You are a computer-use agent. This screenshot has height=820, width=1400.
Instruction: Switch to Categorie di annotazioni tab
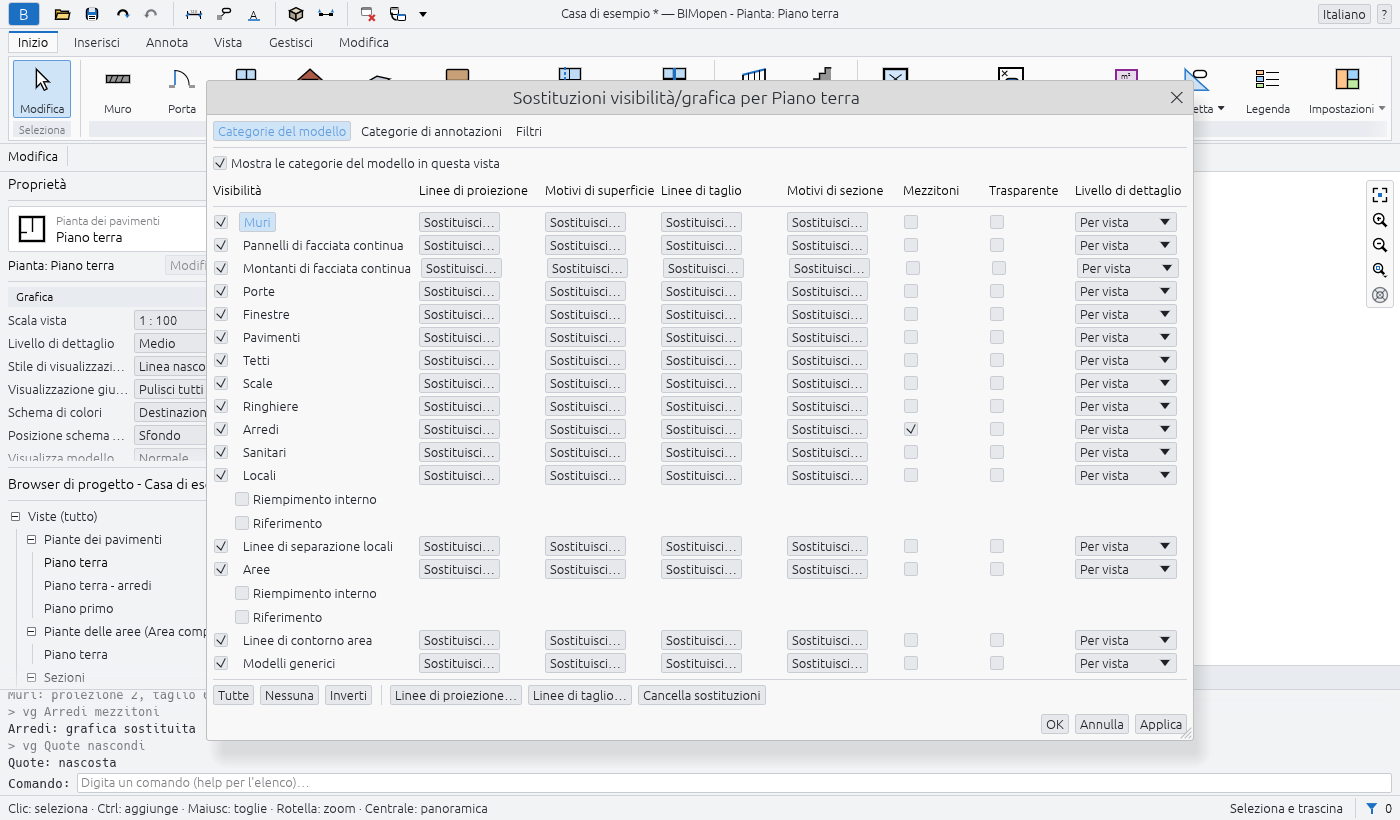pyautogui.click(x=431, y=131)
